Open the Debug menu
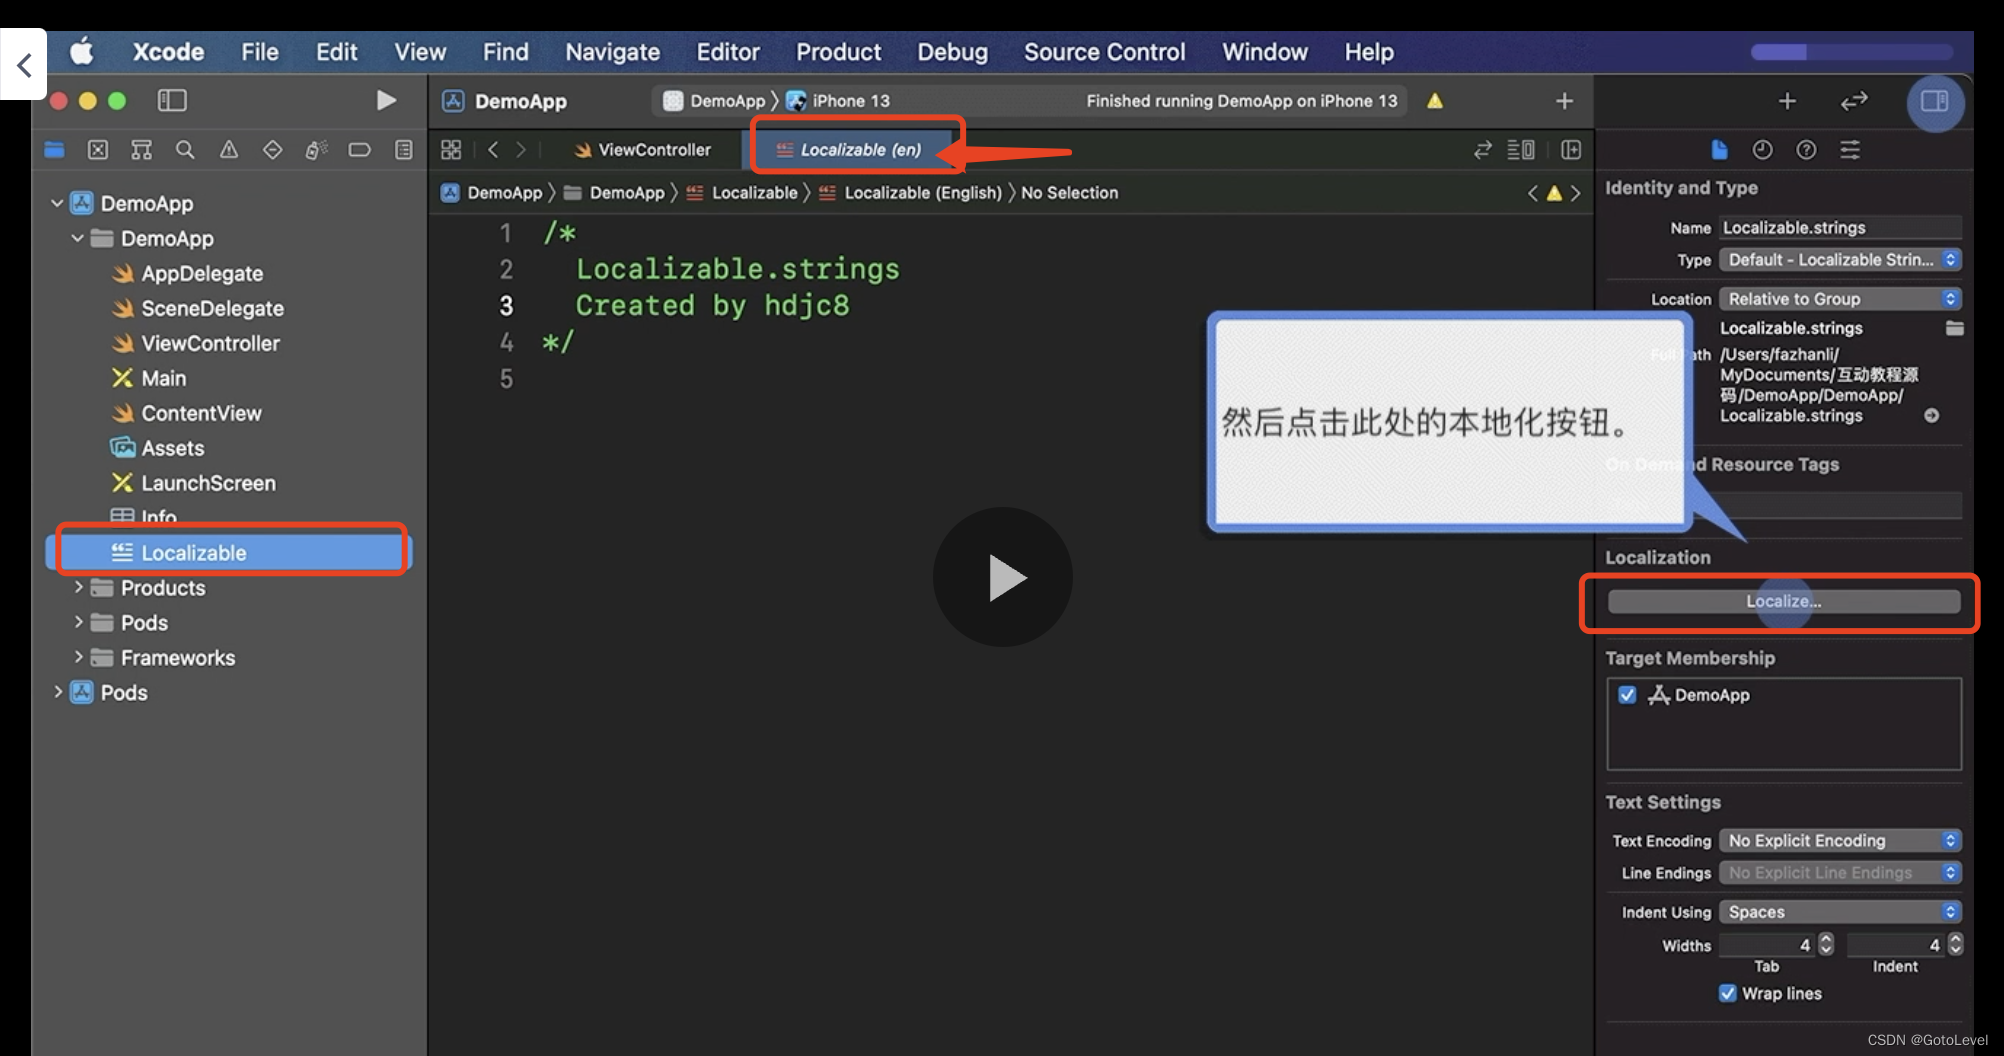The height and width of the screenshot is (1056, 2004). 952,52
